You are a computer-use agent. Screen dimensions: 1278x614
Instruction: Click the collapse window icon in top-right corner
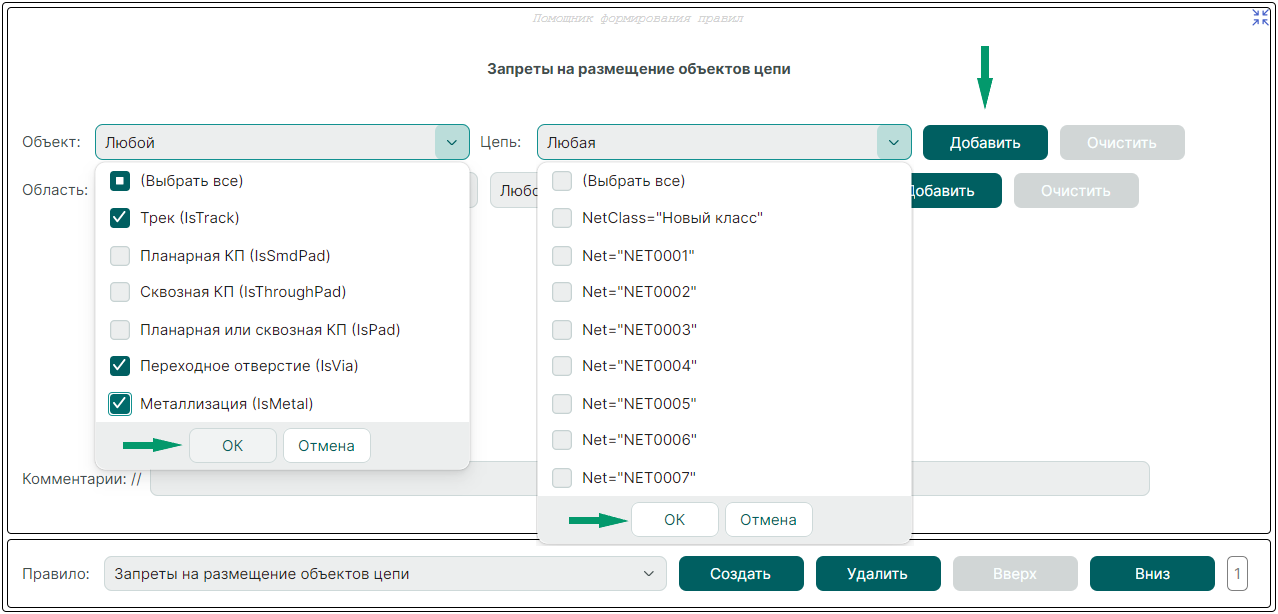click(x=1260, y=17)
